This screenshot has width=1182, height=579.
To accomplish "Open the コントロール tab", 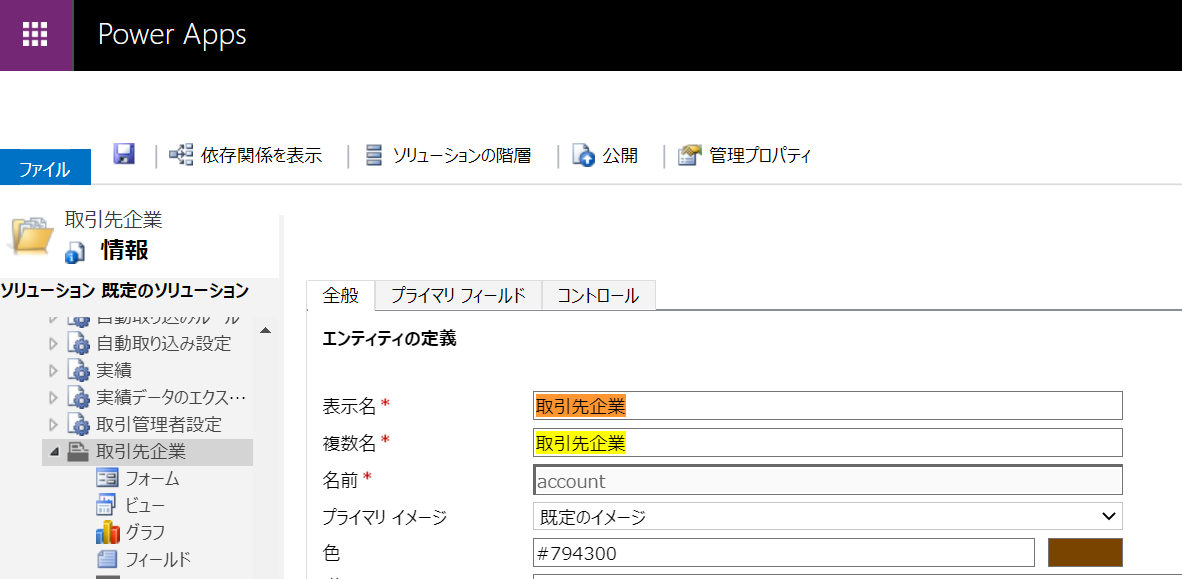I will [598, 295].
